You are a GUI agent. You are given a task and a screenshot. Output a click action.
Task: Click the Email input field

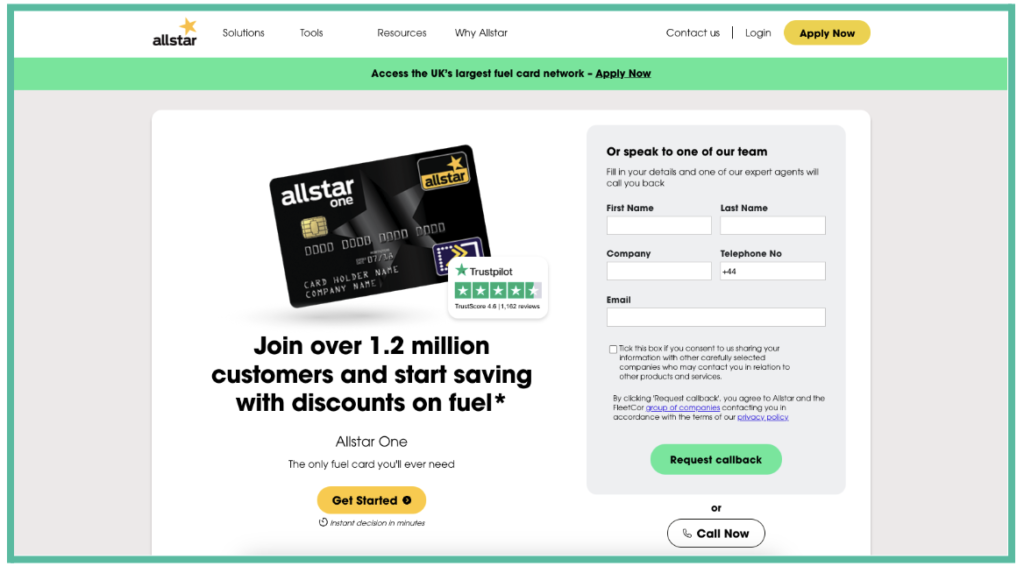(716, 317)
